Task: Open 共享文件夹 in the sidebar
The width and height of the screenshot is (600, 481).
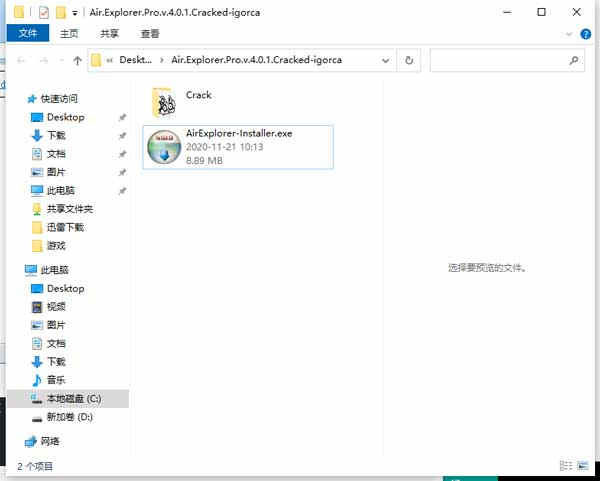Action: [x=70, y=209]
